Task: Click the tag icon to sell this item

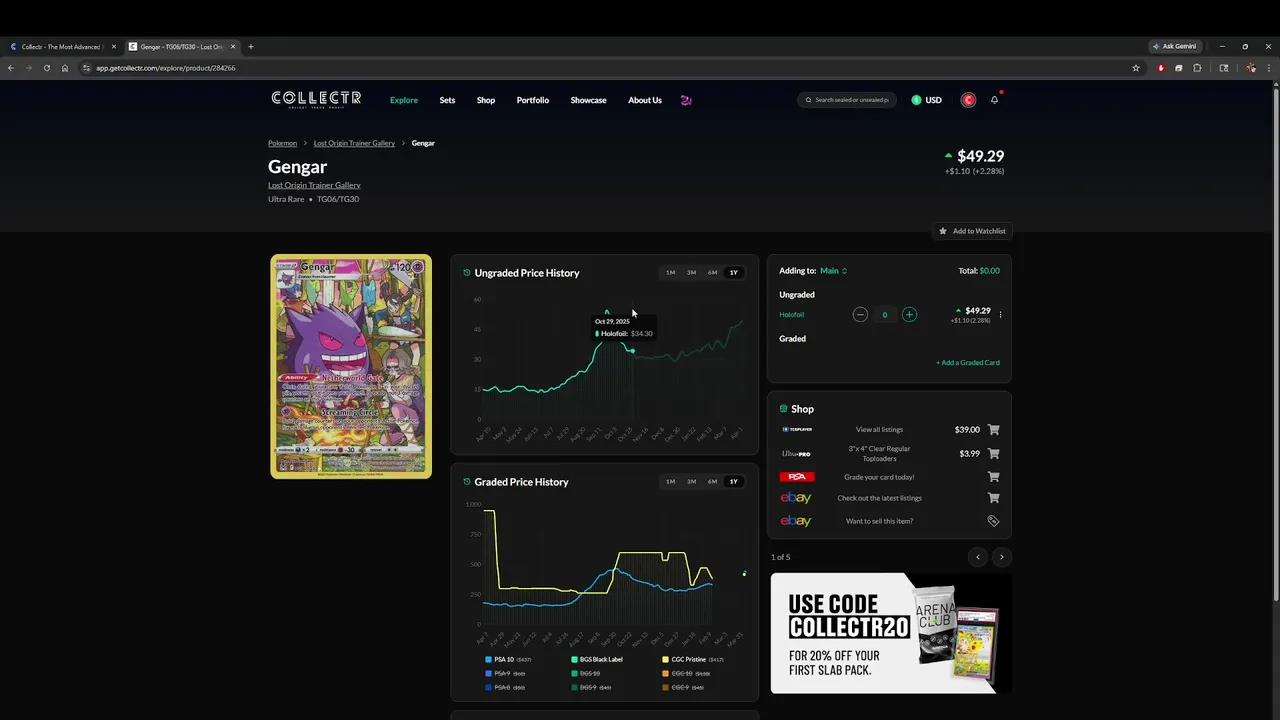Action: point(993,521)
